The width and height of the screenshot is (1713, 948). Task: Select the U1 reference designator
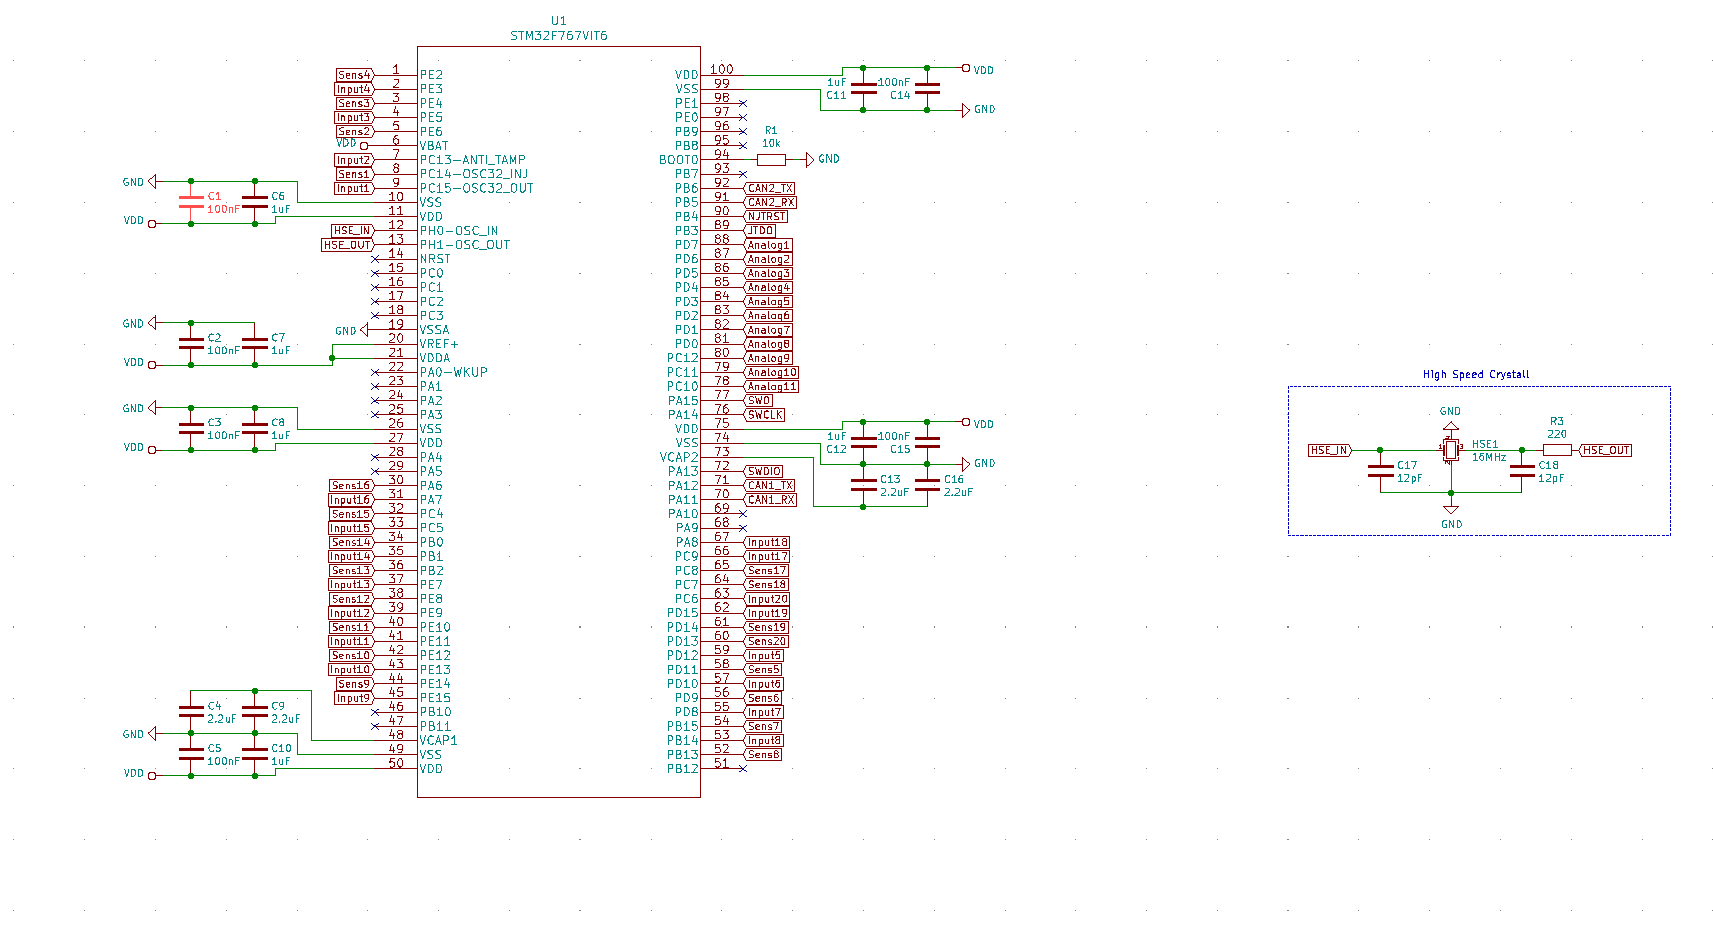[558, 21]
